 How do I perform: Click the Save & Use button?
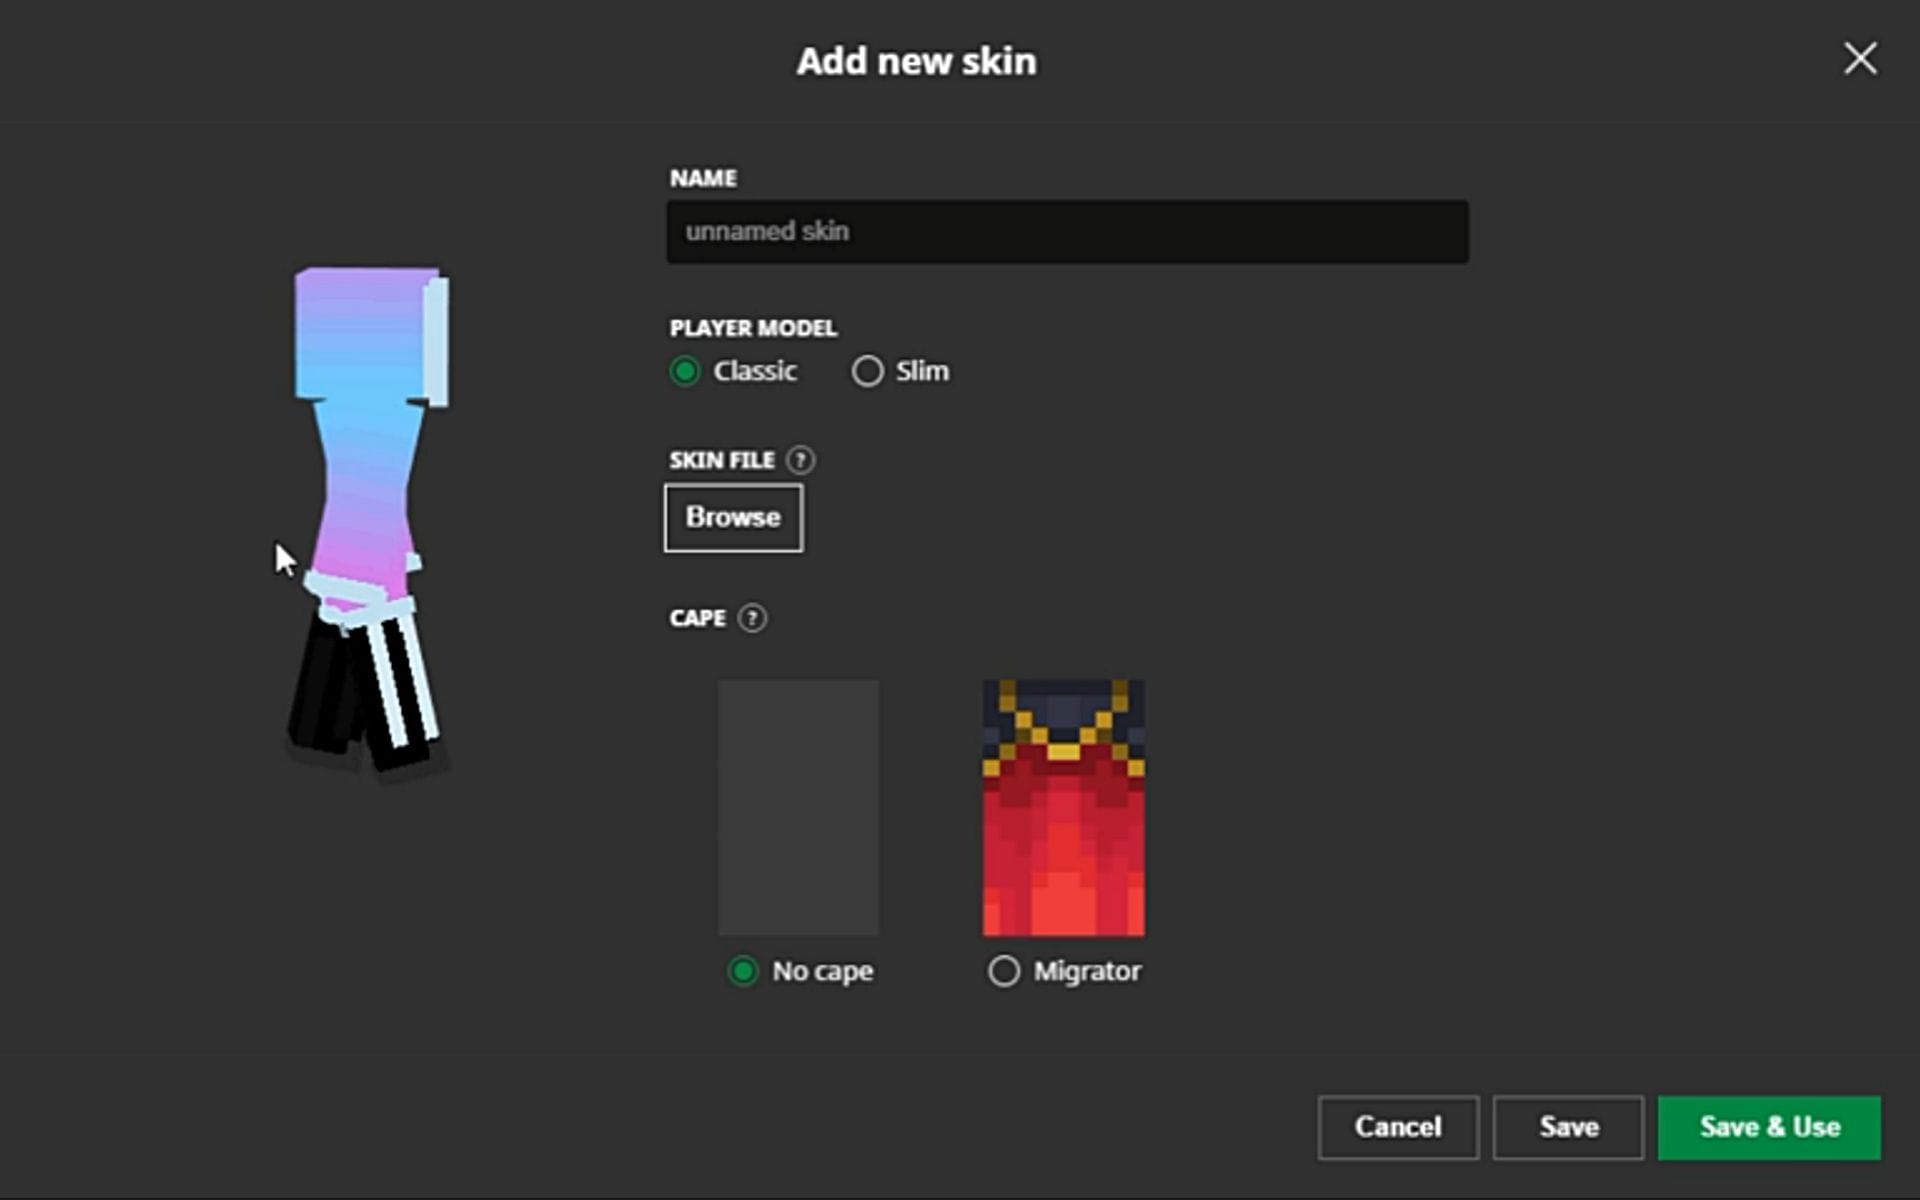(x=1768, y=1127)
